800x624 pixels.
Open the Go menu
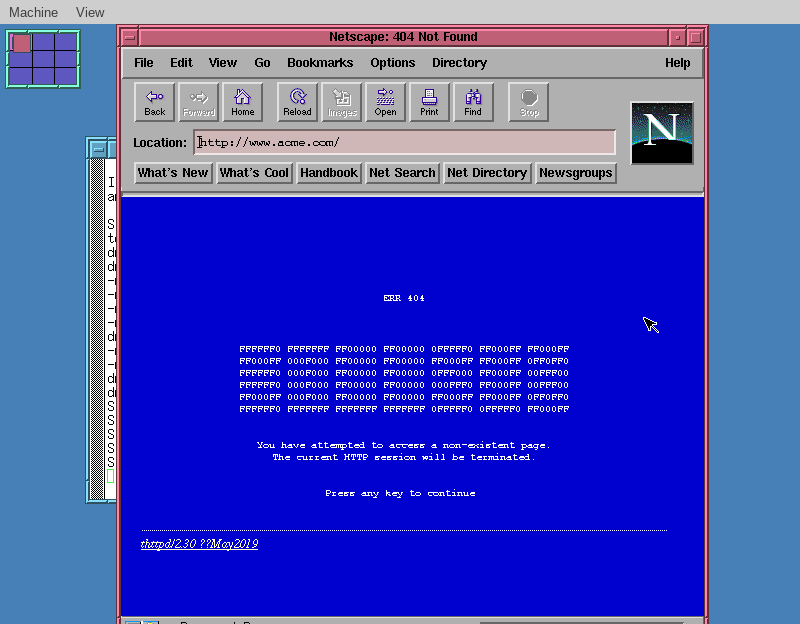262,63
